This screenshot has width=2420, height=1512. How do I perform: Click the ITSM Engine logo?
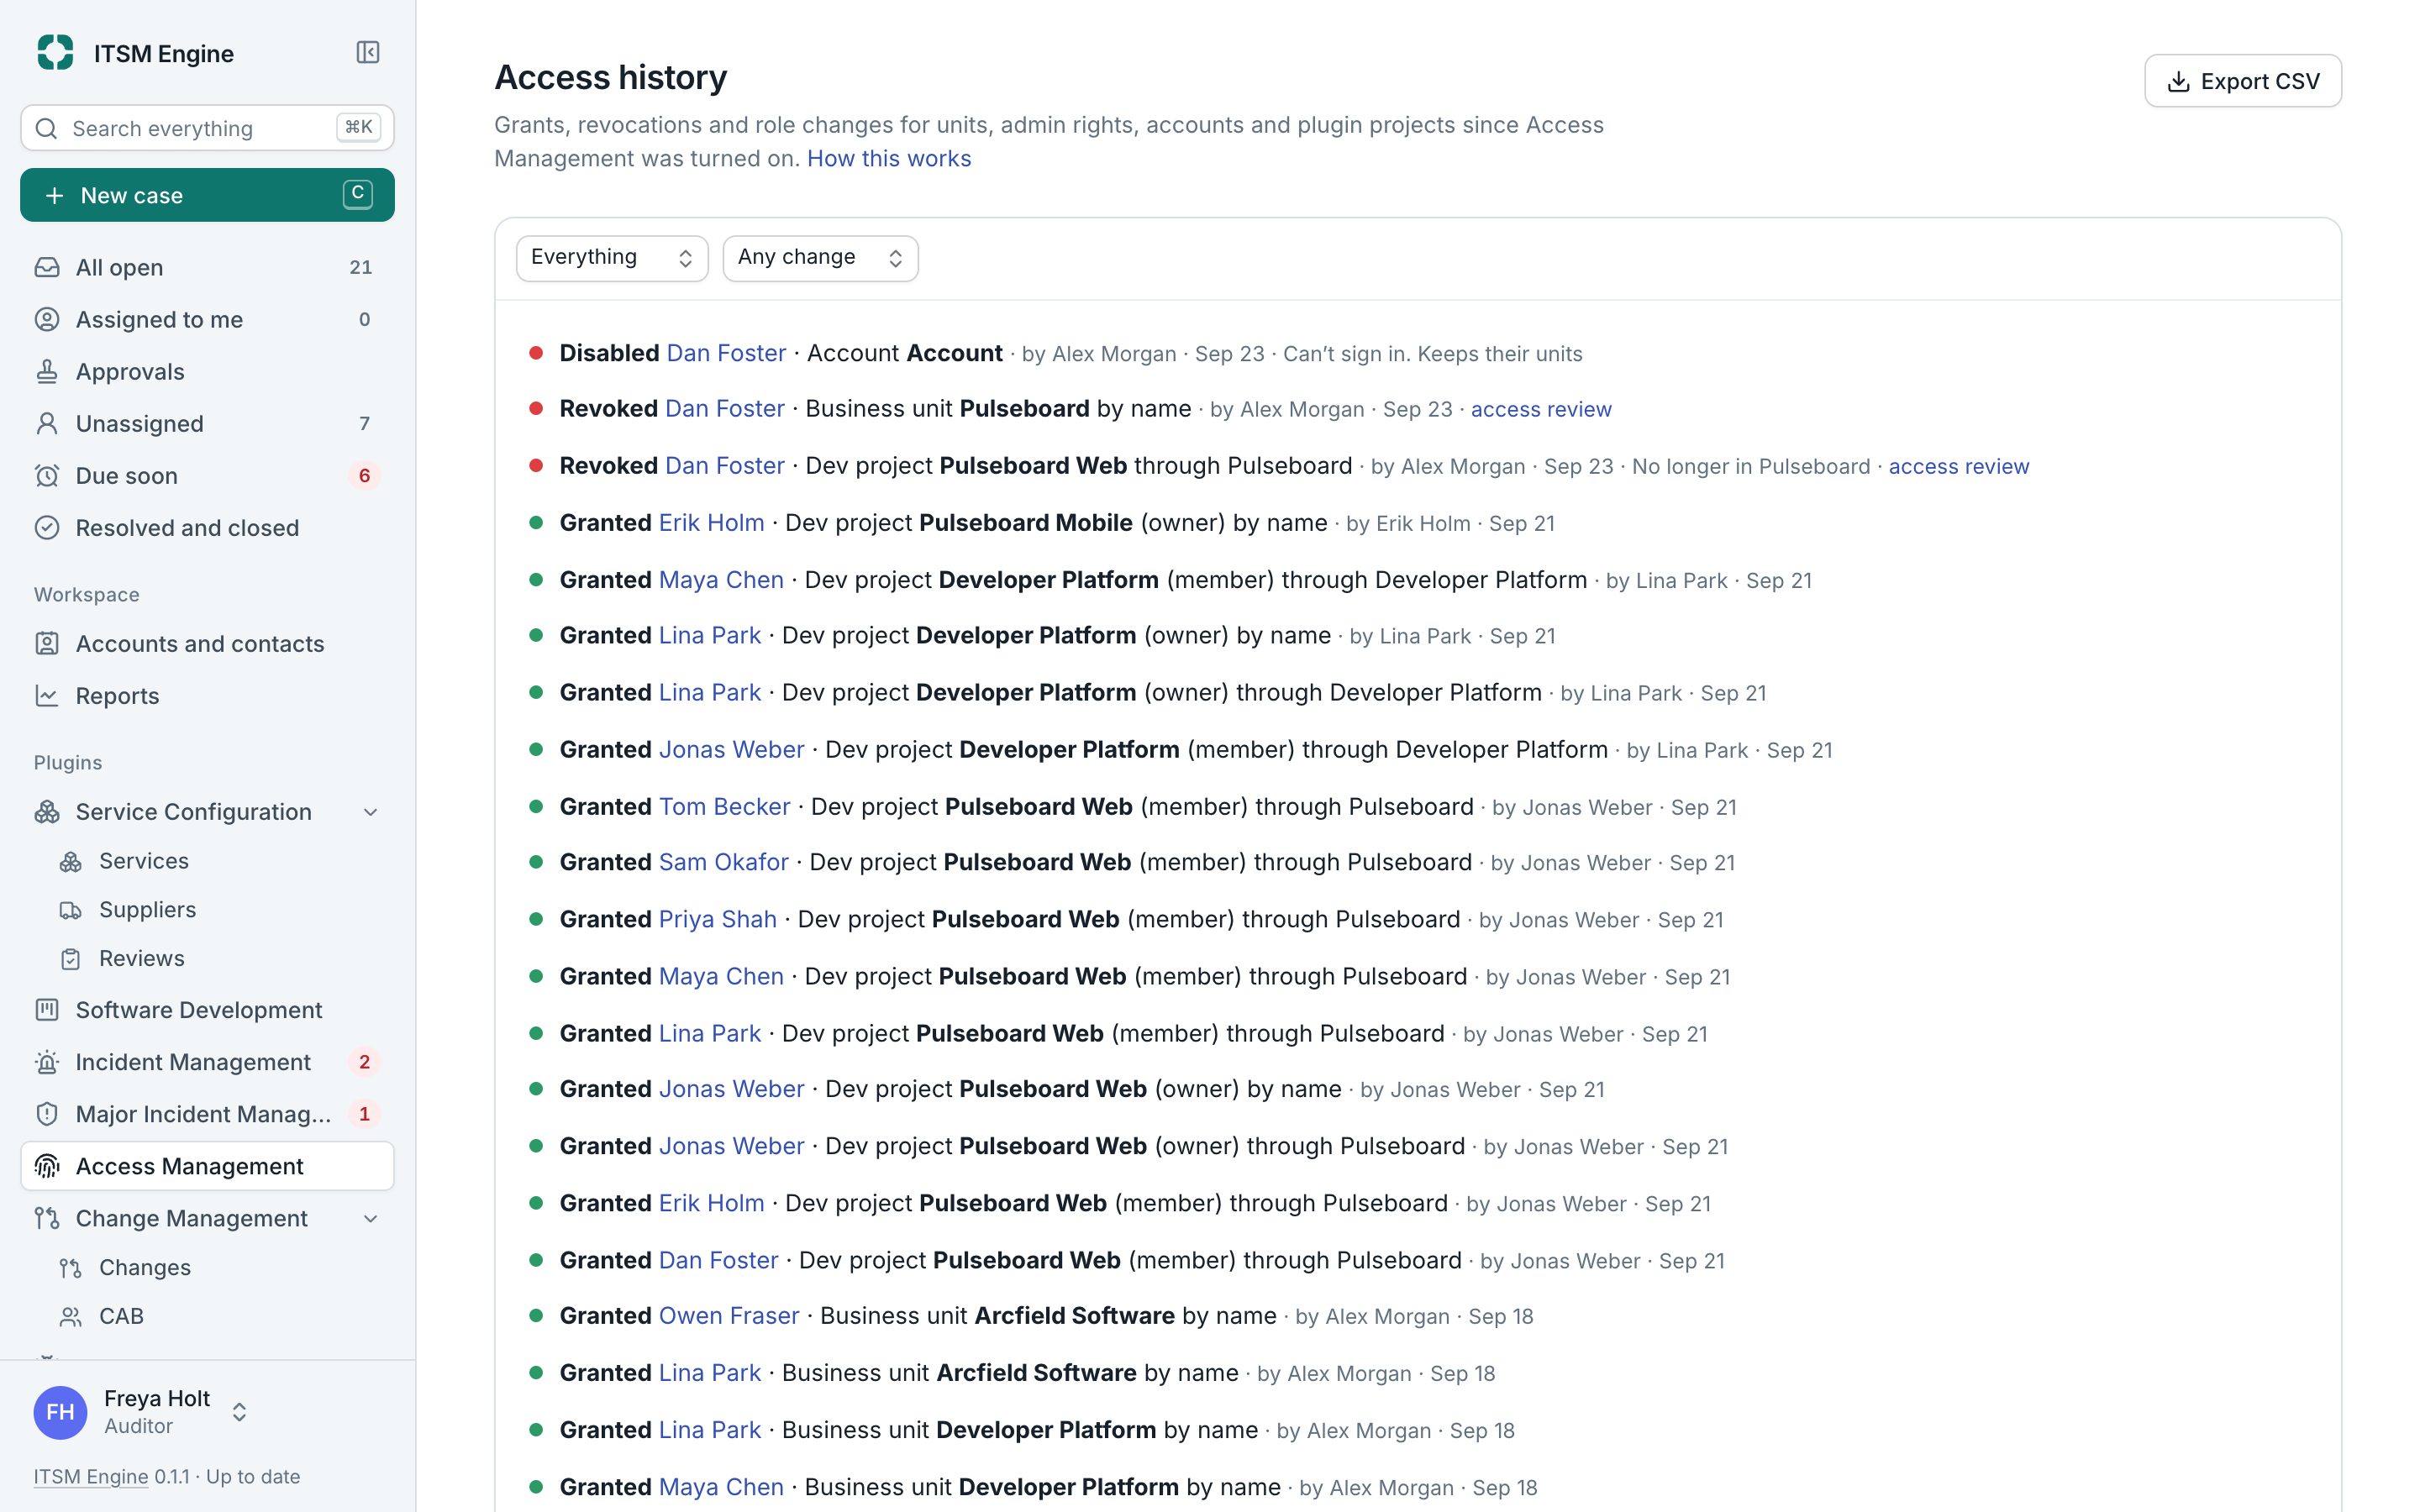coord(55,52)
